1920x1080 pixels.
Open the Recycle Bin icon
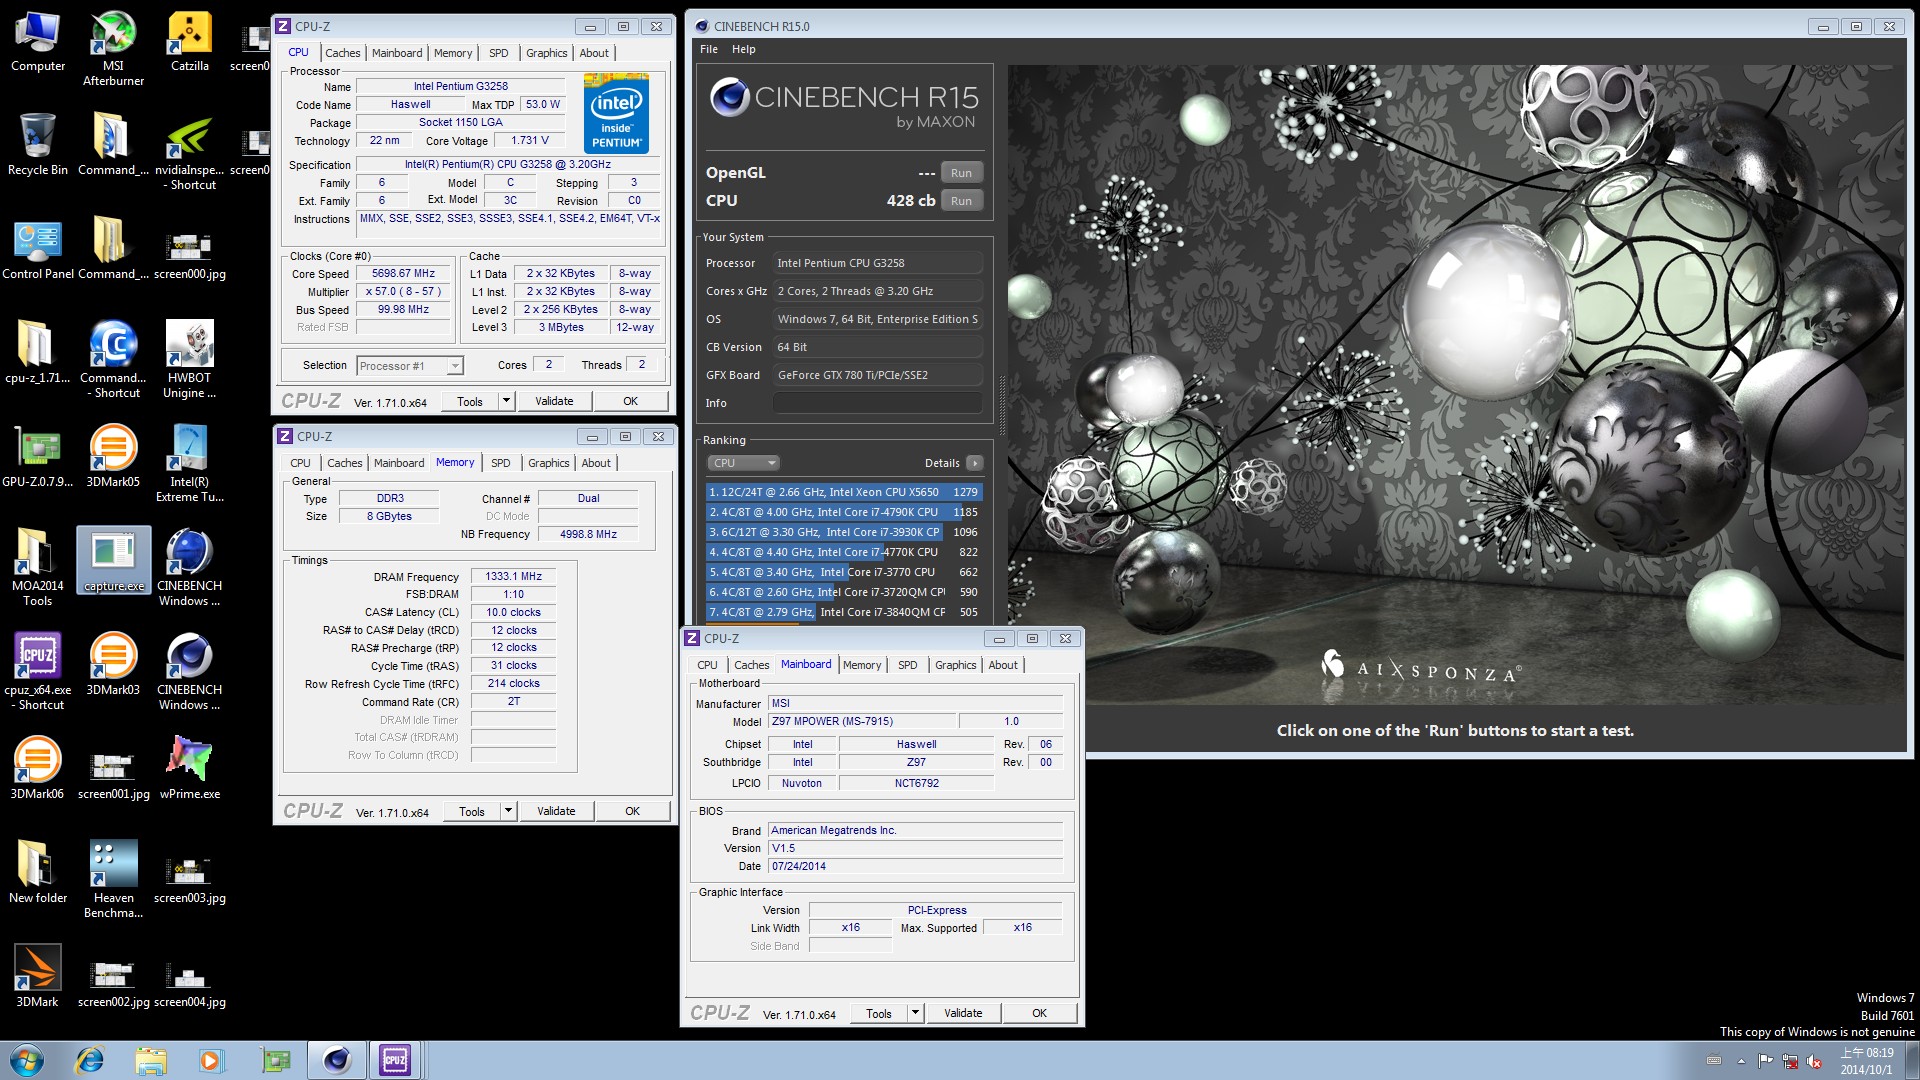point(38,145)
